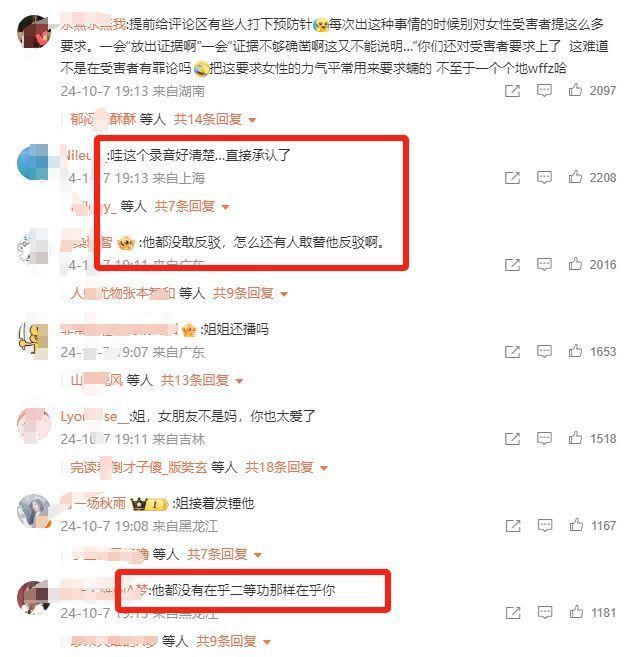Open the Lyo...se__ username link
This screenshot has width=637, height=657.
coord(94,416)
